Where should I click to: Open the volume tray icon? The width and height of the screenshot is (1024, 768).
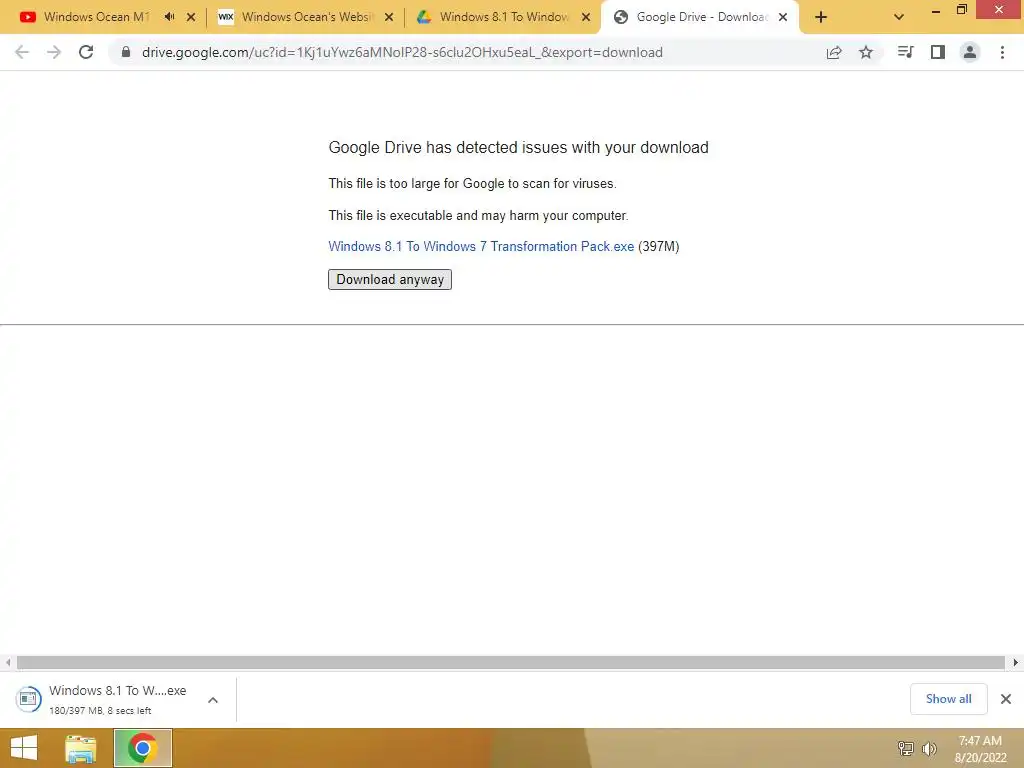[x=929, y=748]
